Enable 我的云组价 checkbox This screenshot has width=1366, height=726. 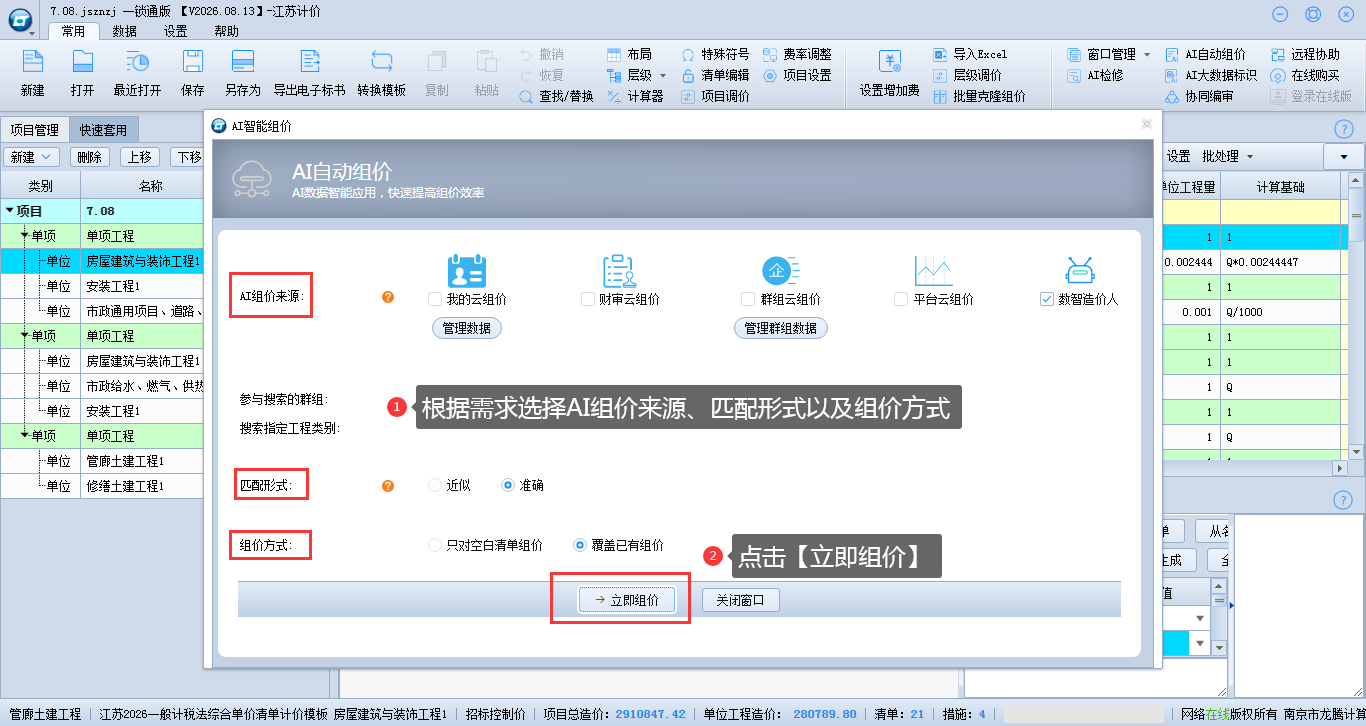pos(434,299)
